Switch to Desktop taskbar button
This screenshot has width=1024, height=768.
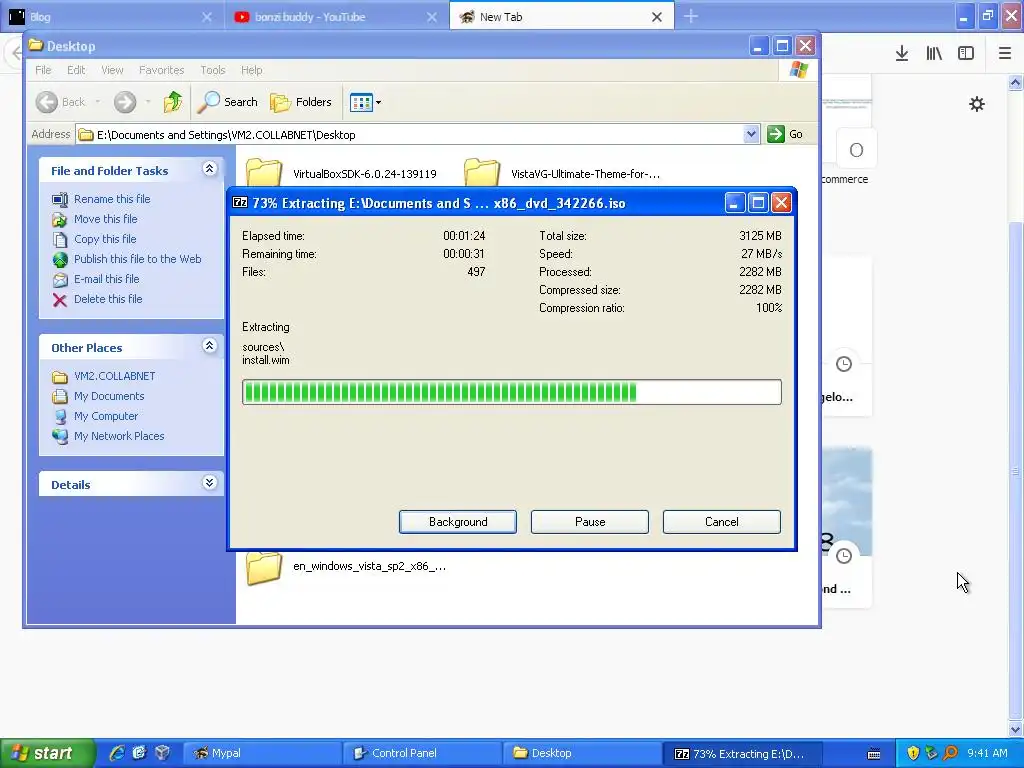click(x=583, y=753)
